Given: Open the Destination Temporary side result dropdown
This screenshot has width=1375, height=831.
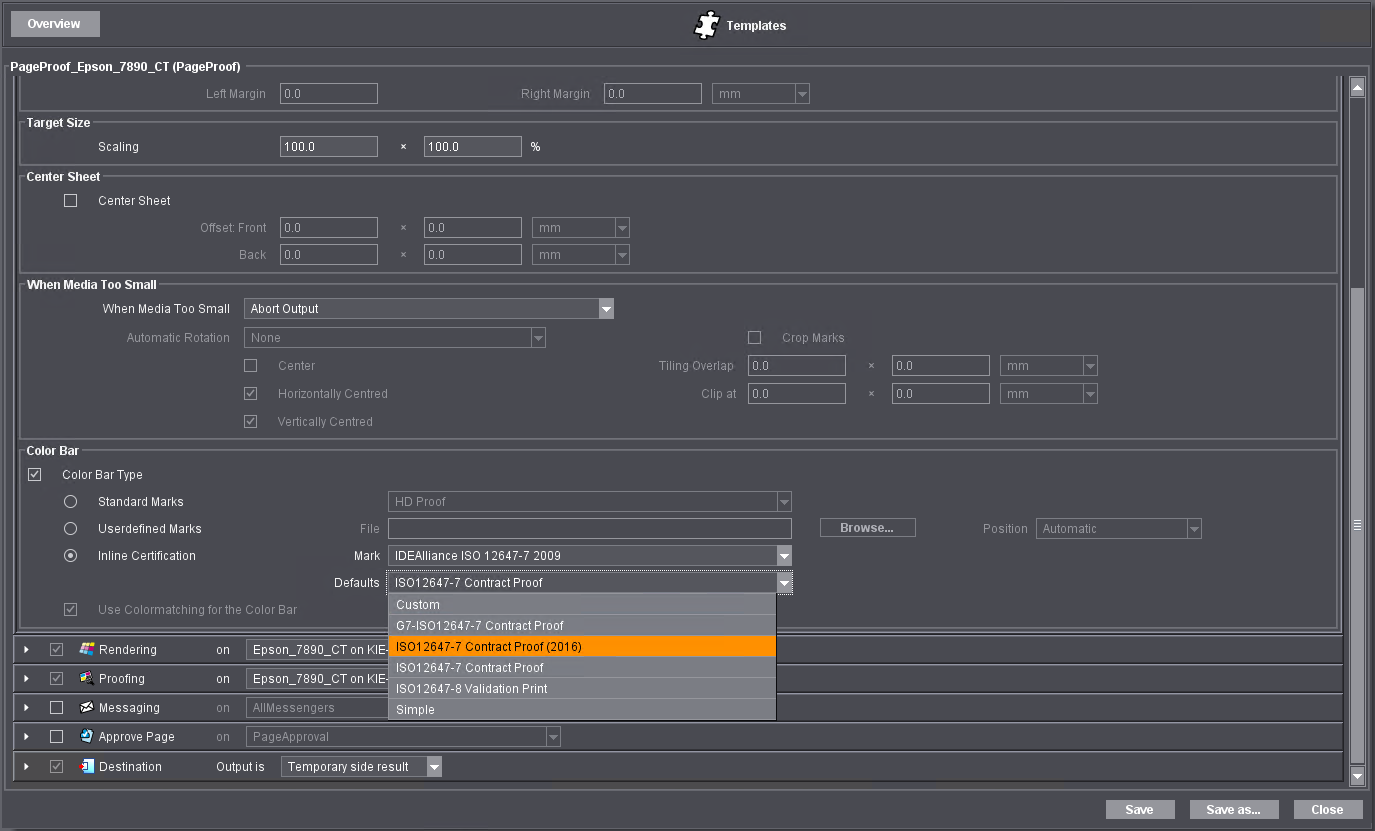Looking at the screenshot, I should (361, 766).
